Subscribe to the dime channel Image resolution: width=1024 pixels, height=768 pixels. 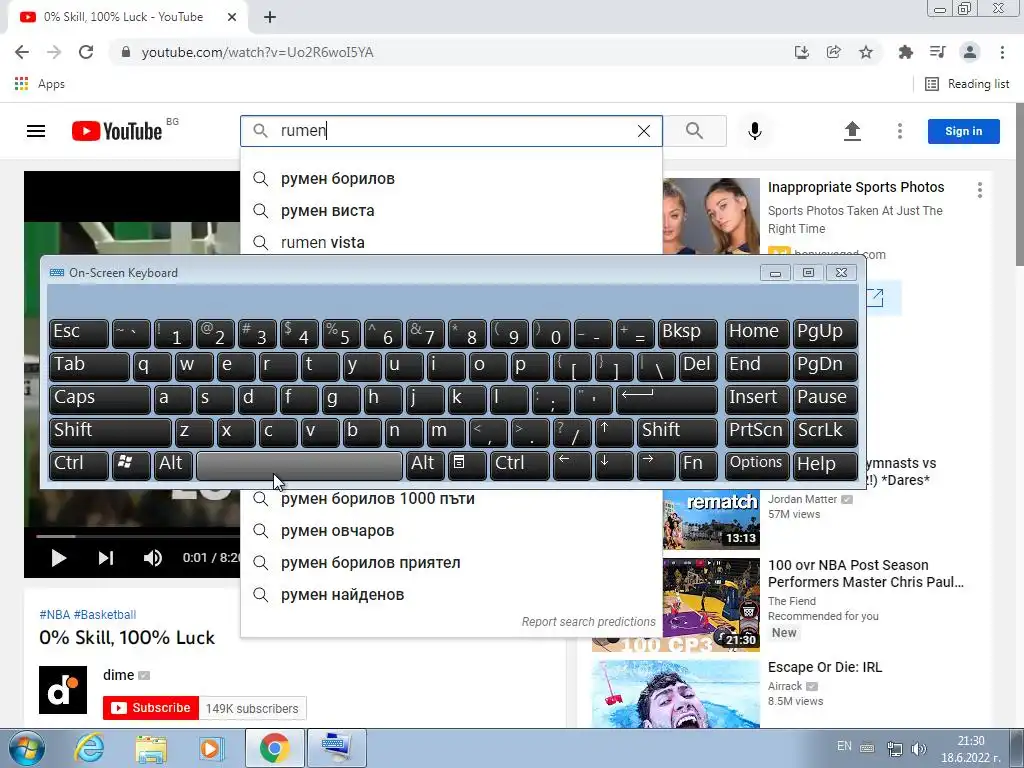click(151, 708)
